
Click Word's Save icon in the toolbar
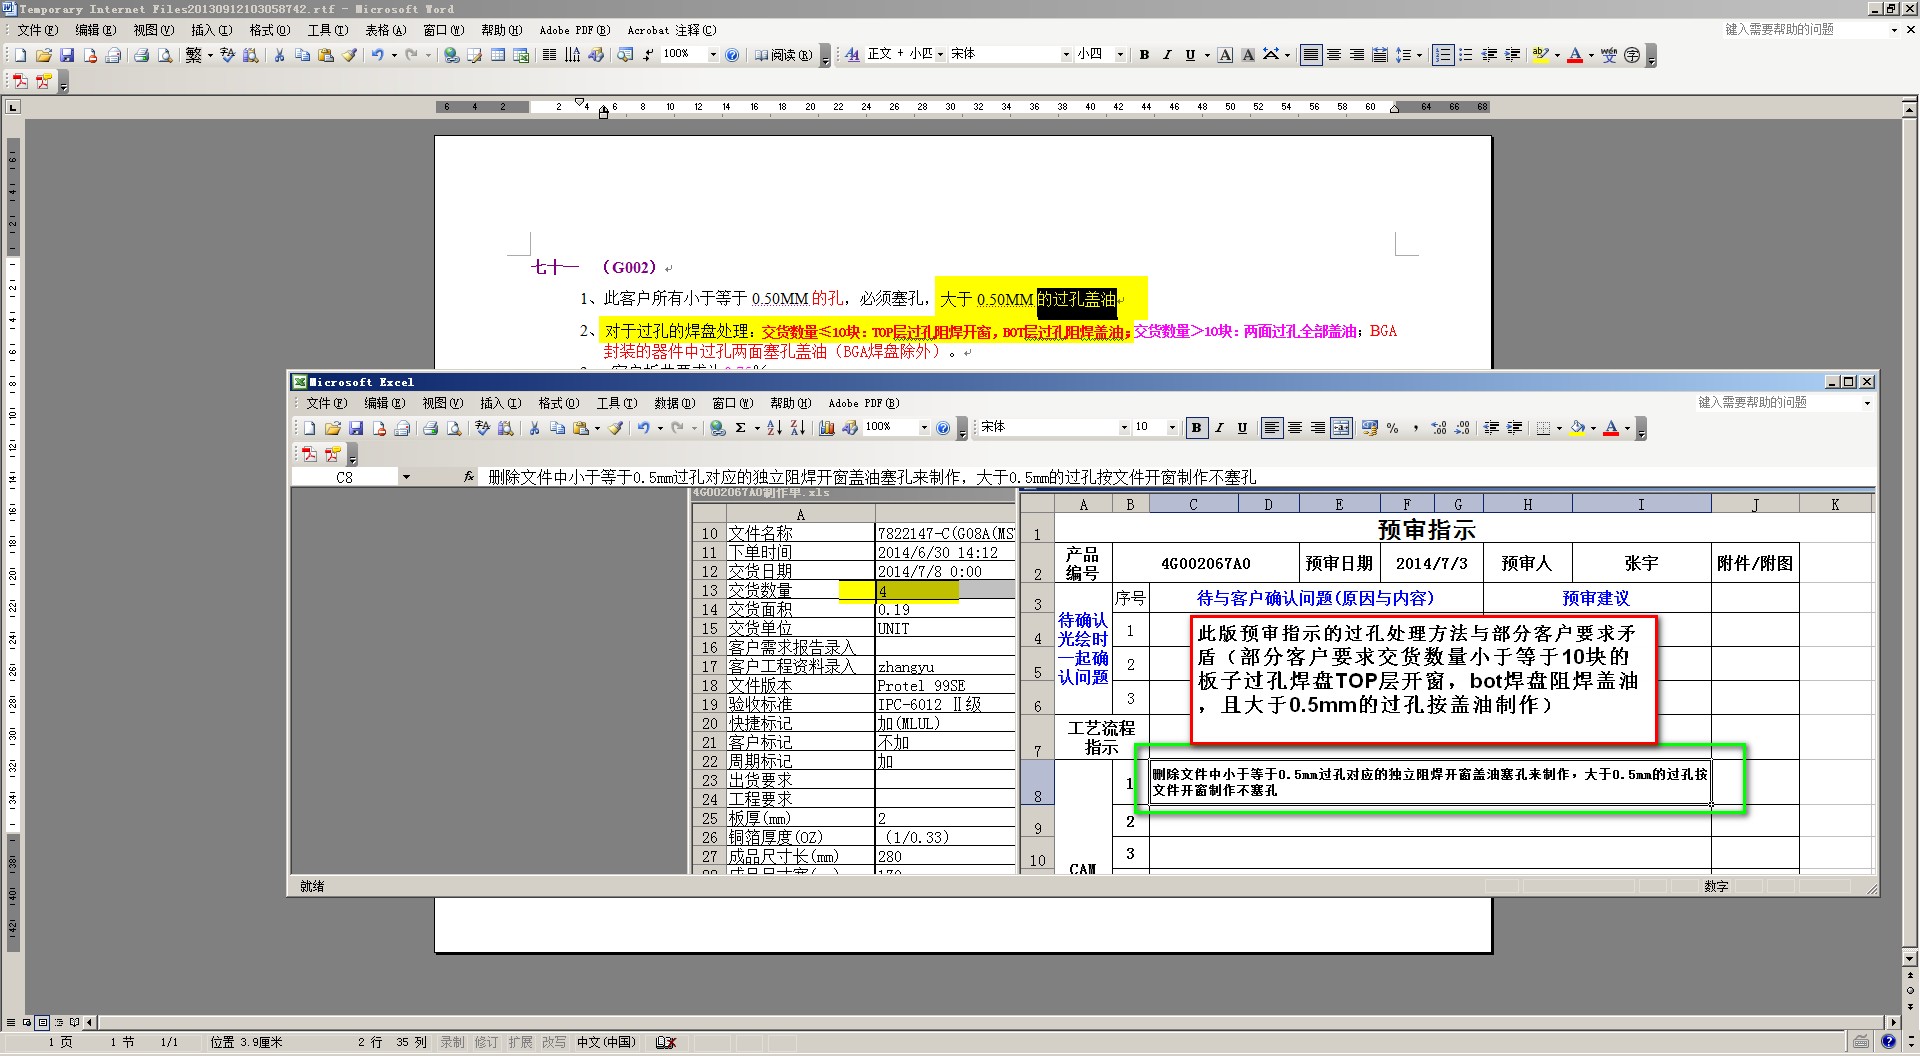tap(67, 55)
